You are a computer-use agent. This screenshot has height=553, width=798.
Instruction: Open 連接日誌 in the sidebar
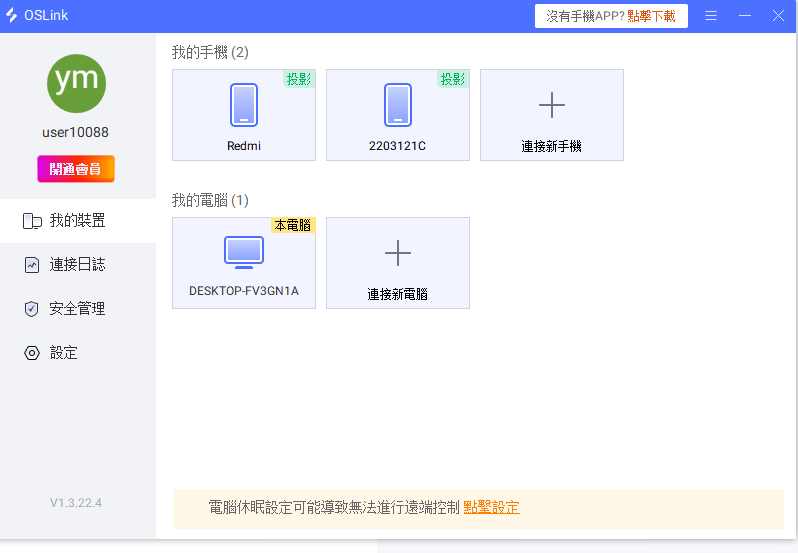tap(77, 265)
